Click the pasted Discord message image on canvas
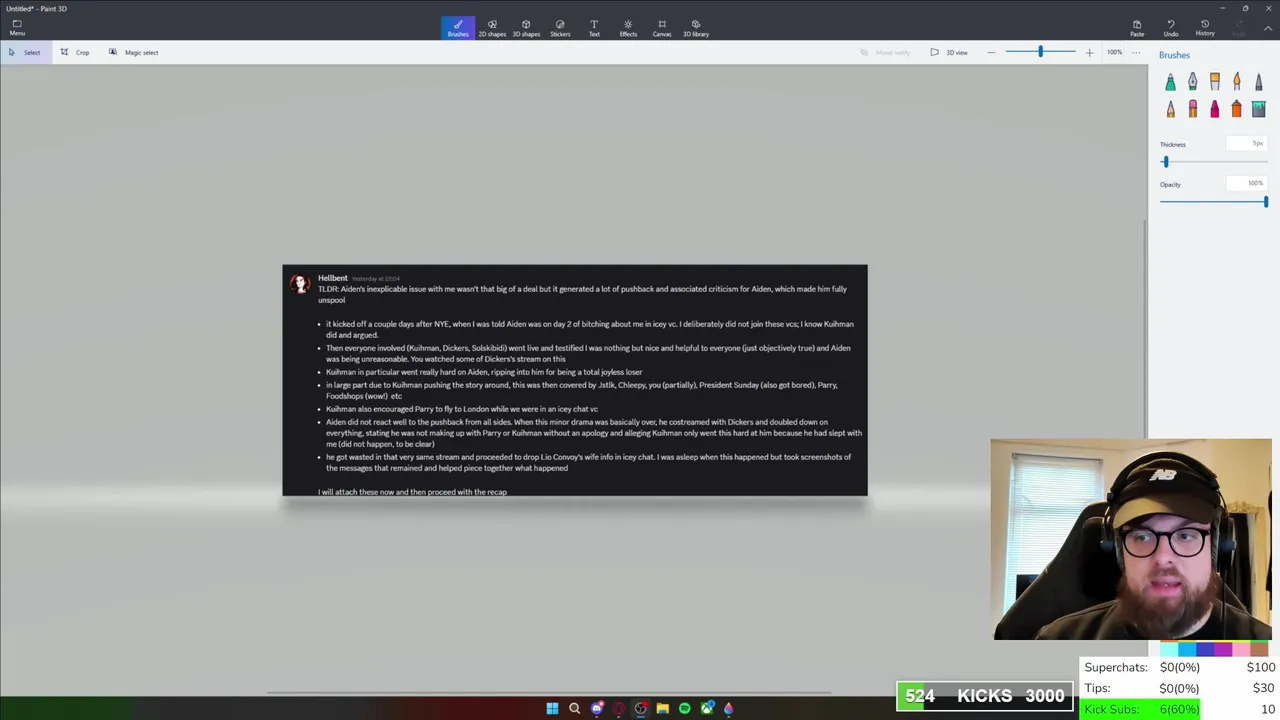 575,380
